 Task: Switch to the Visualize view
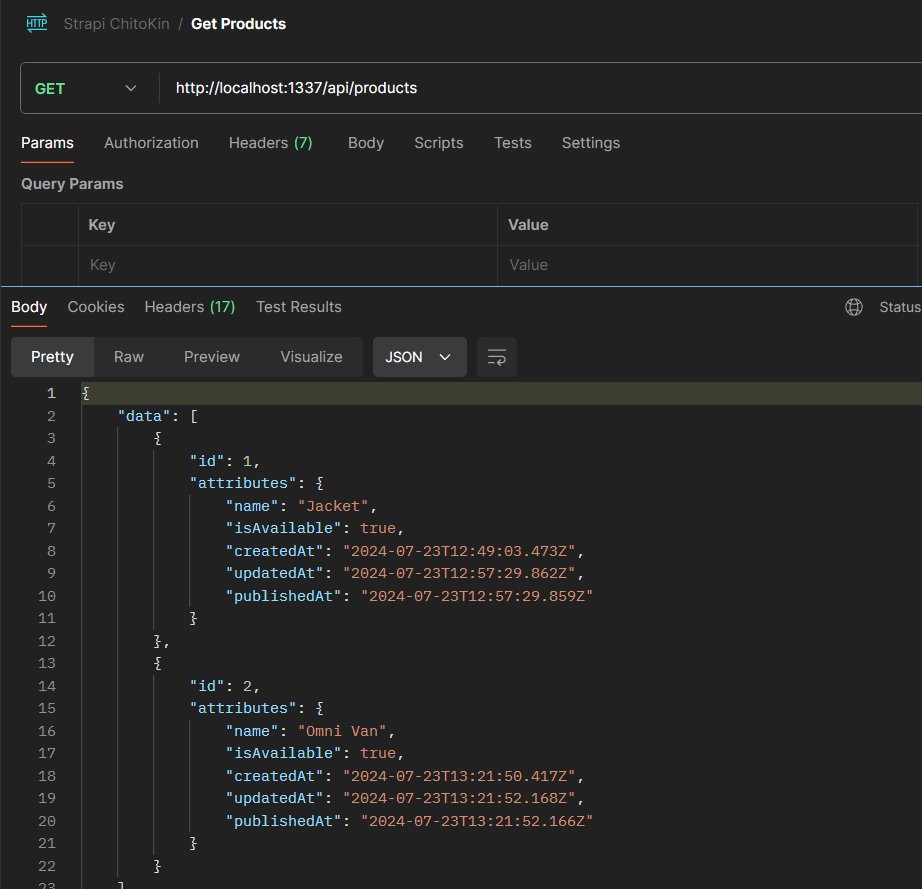pyautogui.click(x=311, y=357)
